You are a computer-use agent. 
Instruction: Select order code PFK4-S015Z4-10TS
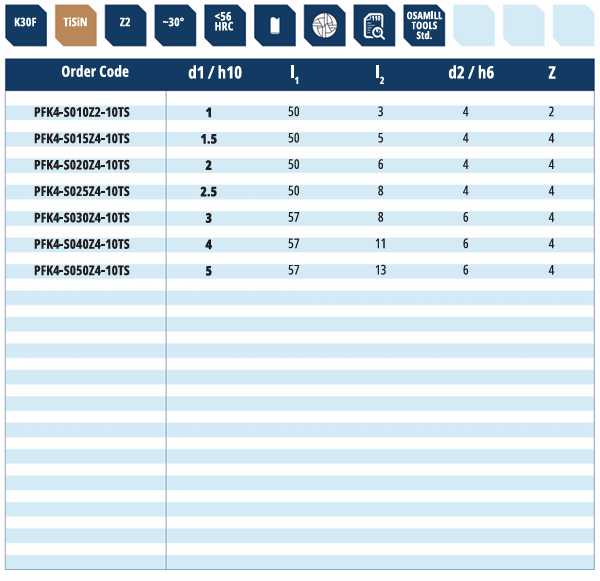pyautogui.click(x=81, y=138)
